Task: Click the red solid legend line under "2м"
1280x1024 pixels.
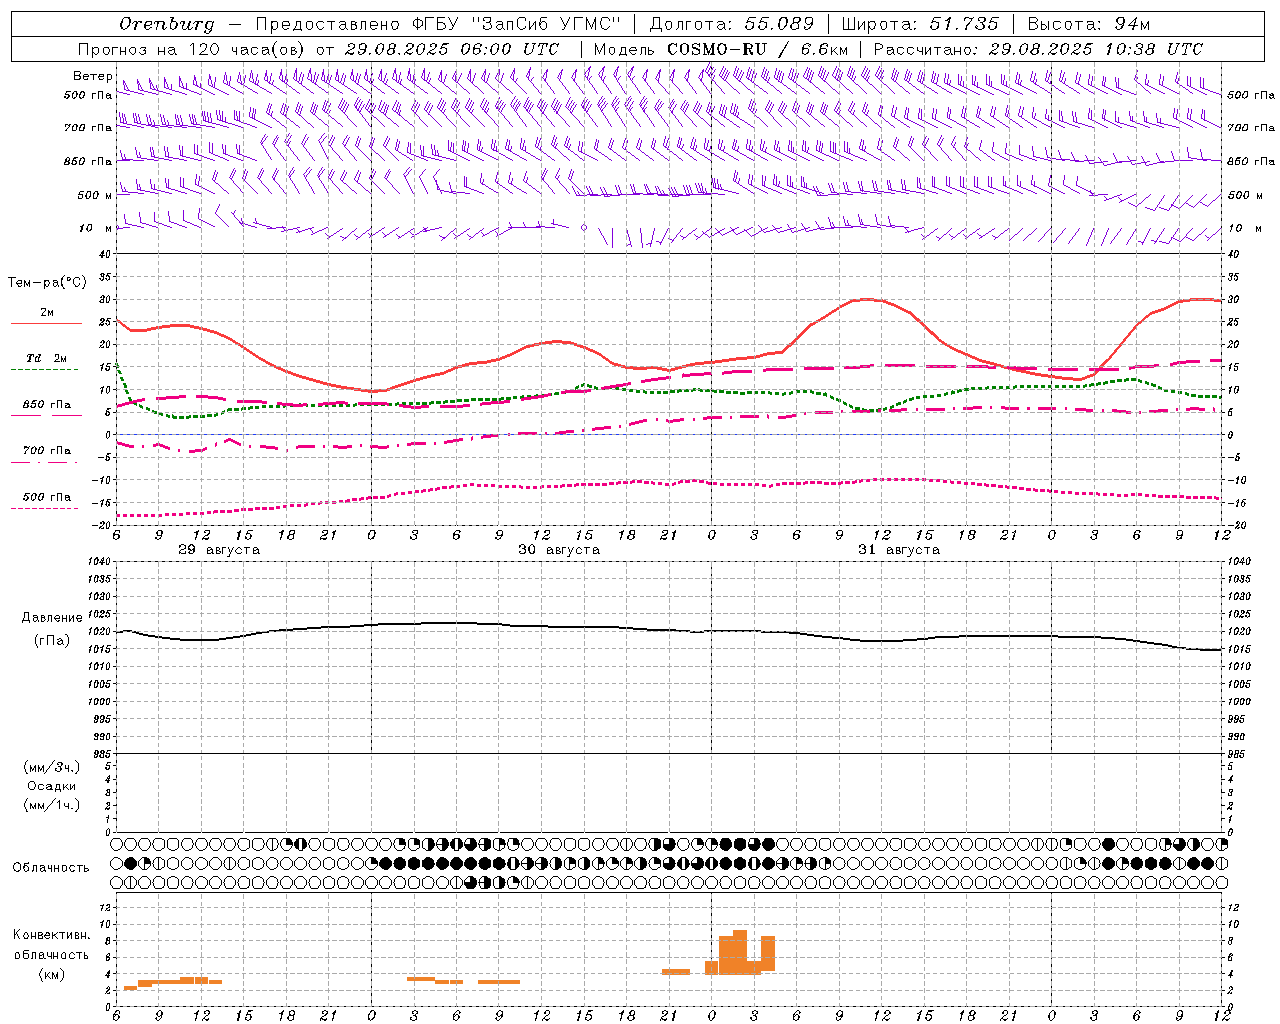Action: coord(46,324)
